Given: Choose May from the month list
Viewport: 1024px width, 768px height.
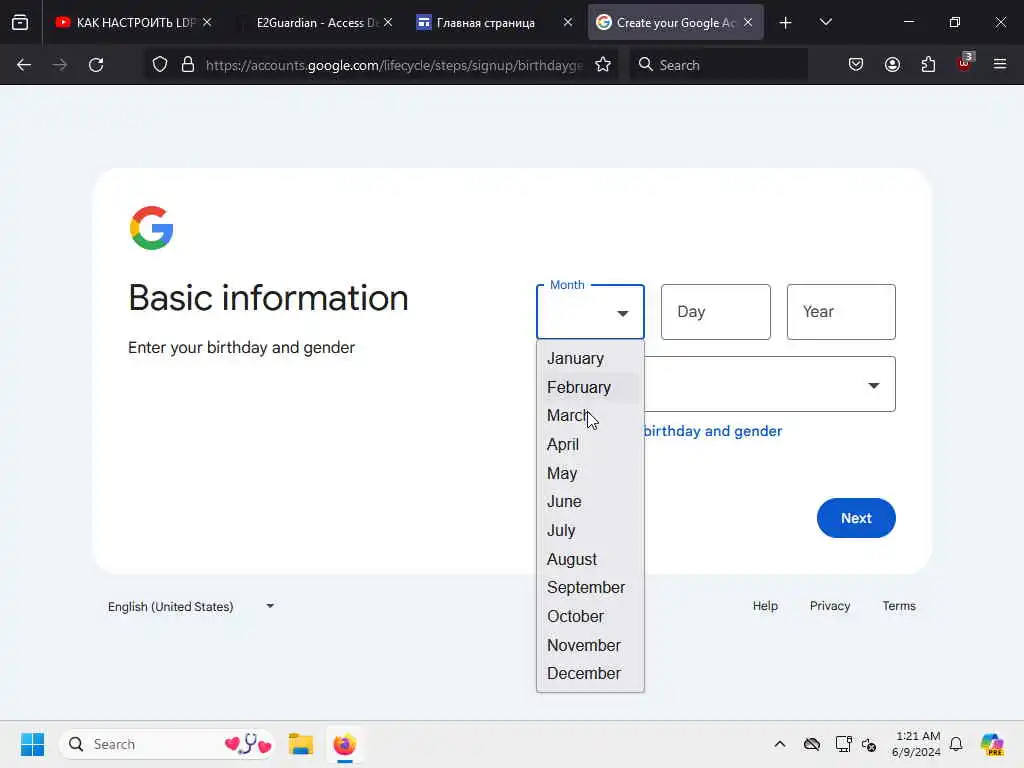Looking at the screenshot, I should (x=590, y=473).
